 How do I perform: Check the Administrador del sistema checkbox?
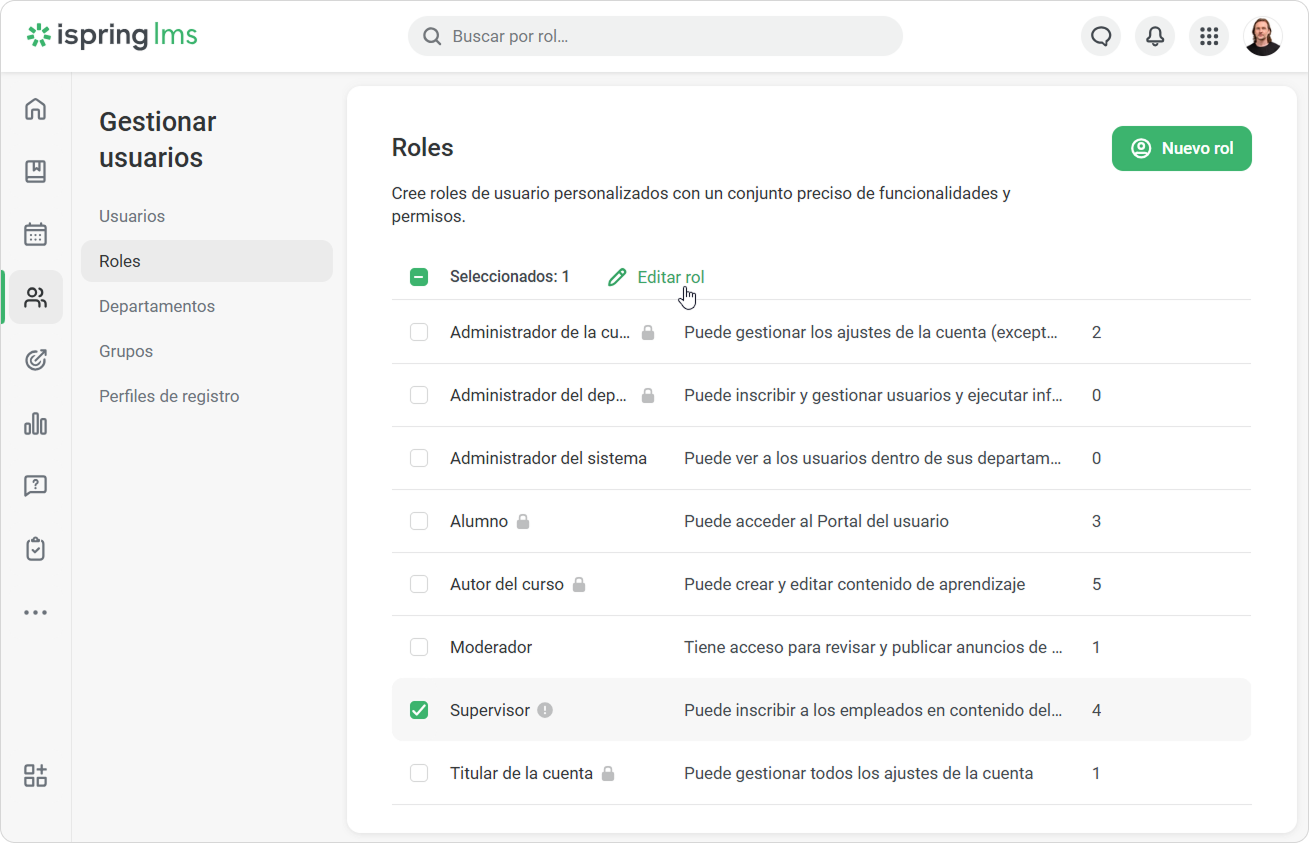[419, 458]
